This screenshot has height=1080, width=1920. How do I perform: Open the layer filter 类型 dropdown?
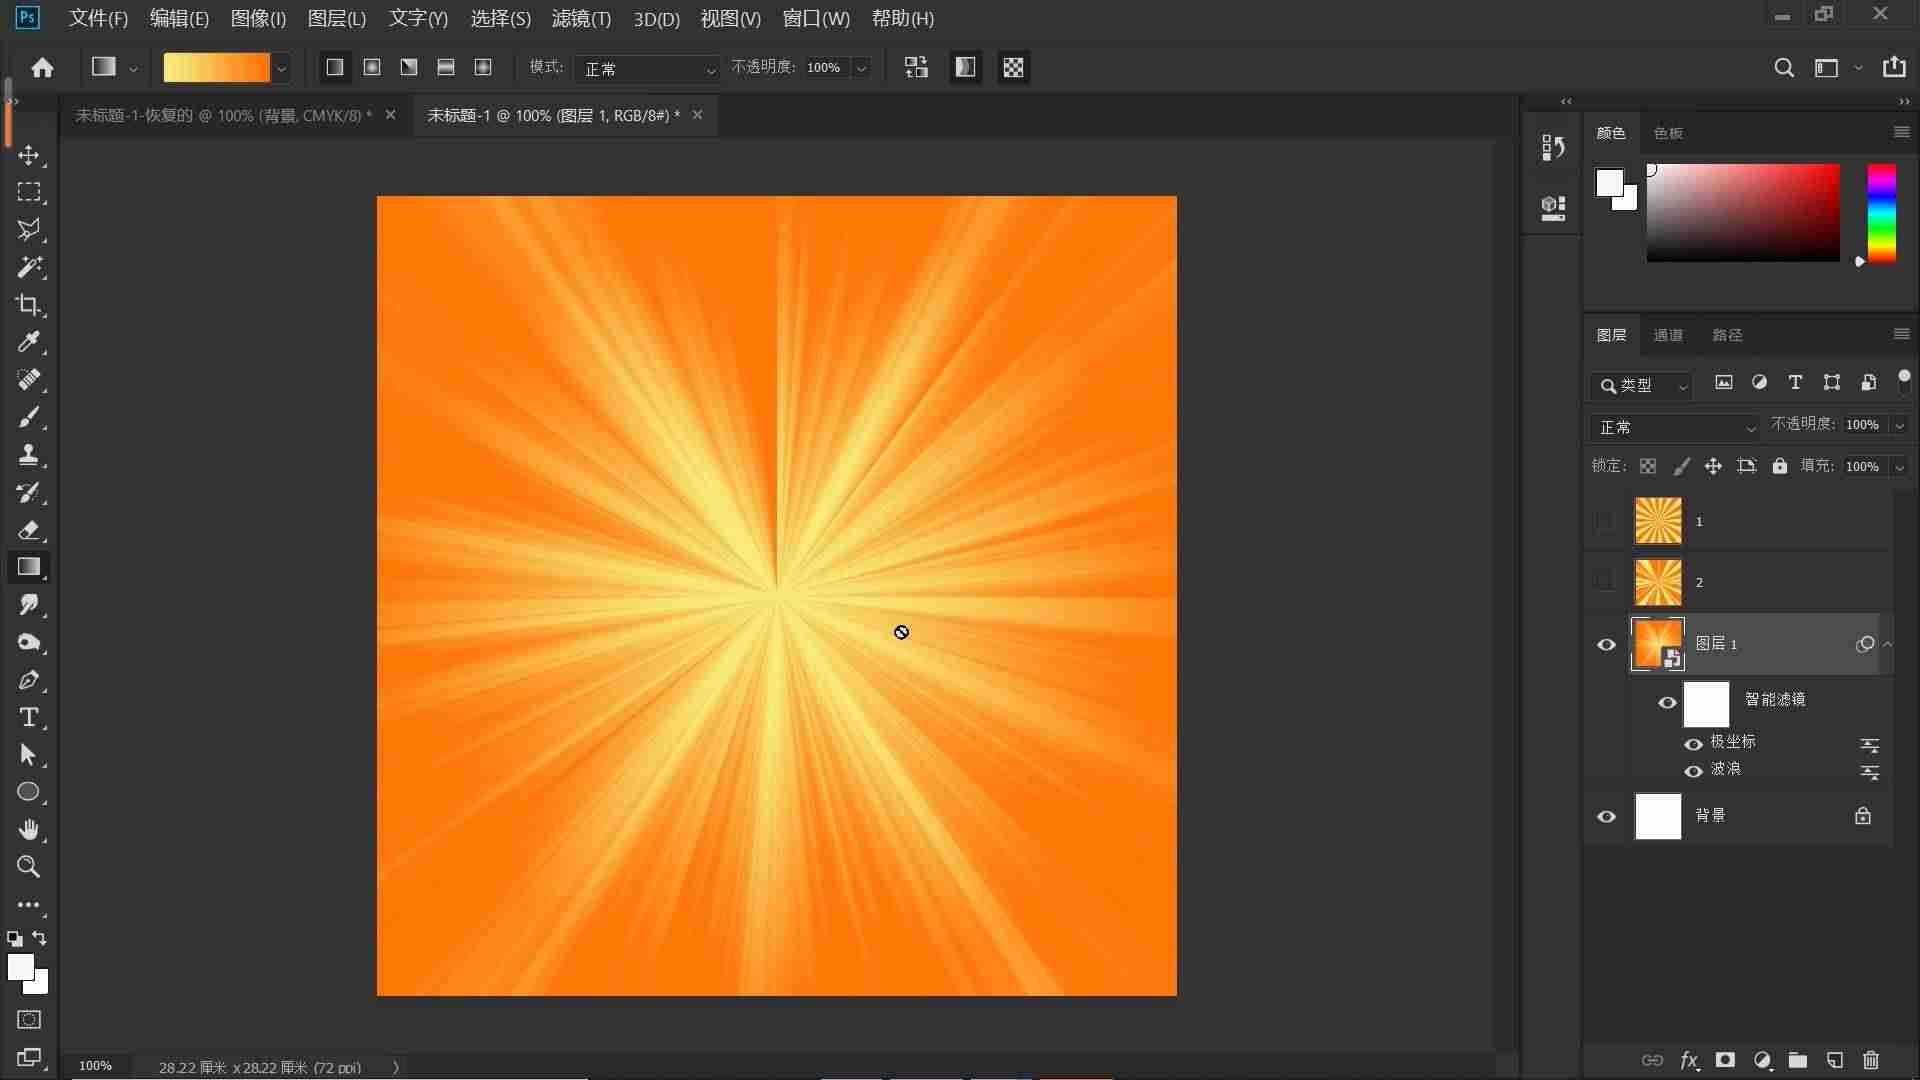click(1642, 385)
